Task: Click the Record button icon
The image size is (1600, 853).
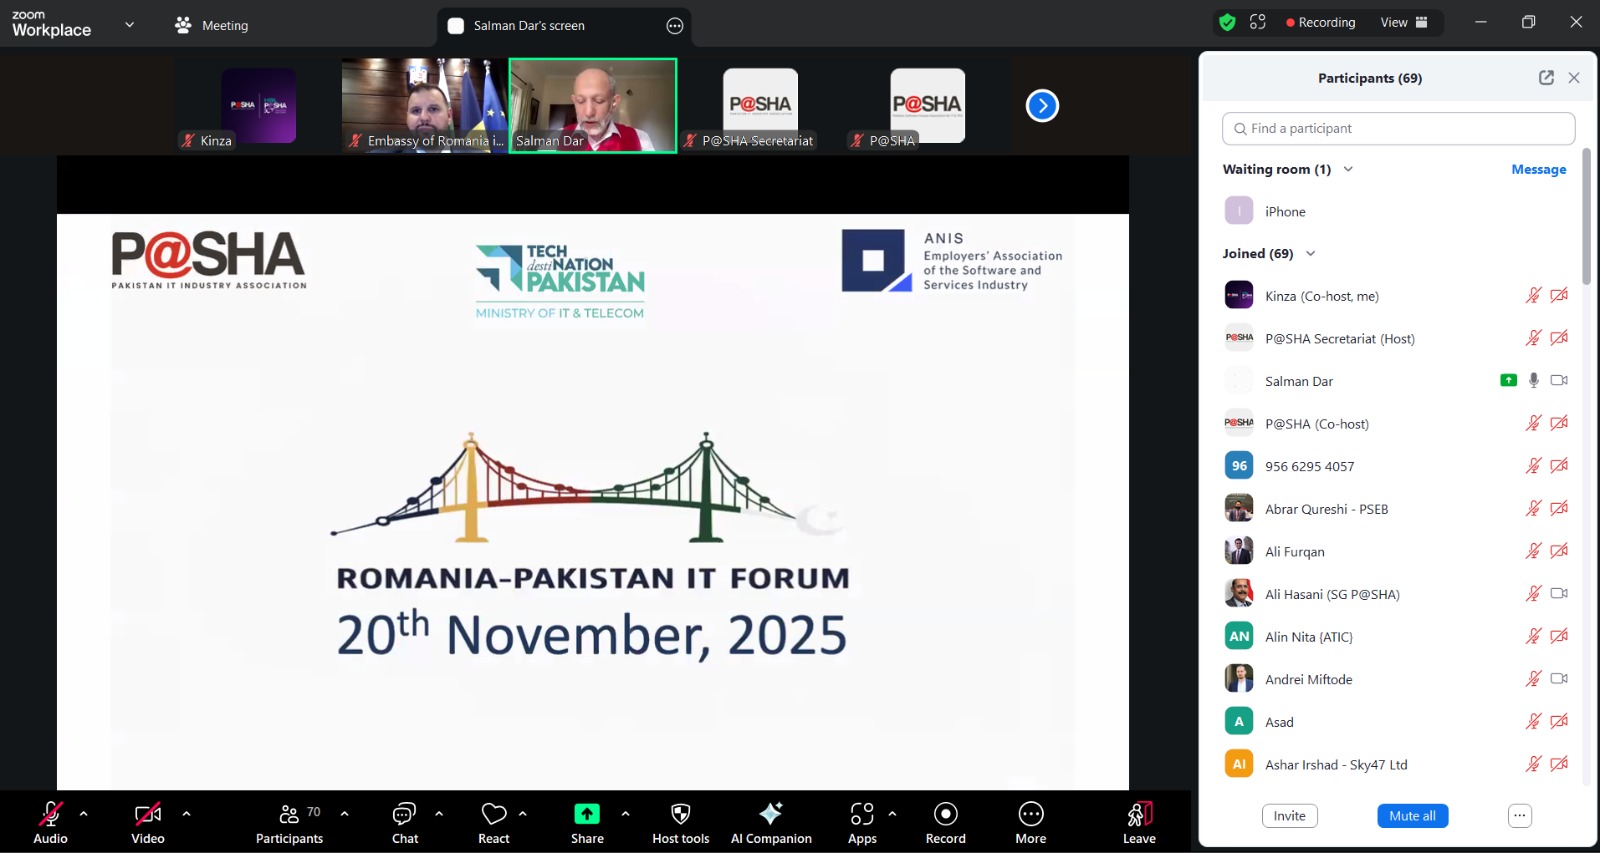Action: point(945,814)
